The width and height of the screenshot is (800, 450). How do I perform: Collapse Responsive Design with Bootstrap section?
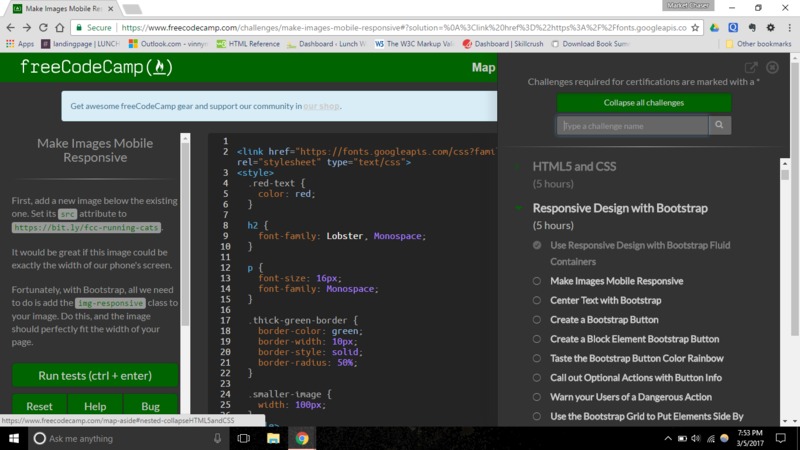620,208
